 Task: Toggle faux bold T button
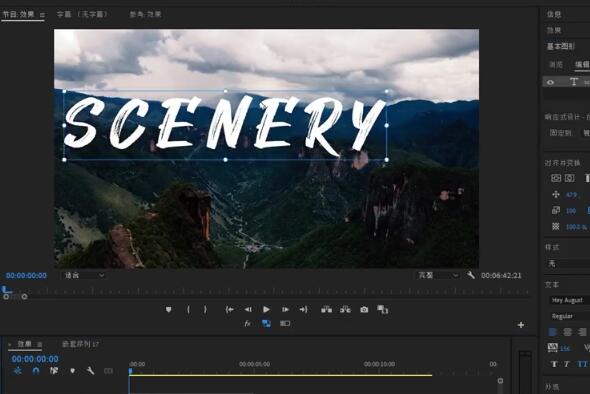(554, 364)
